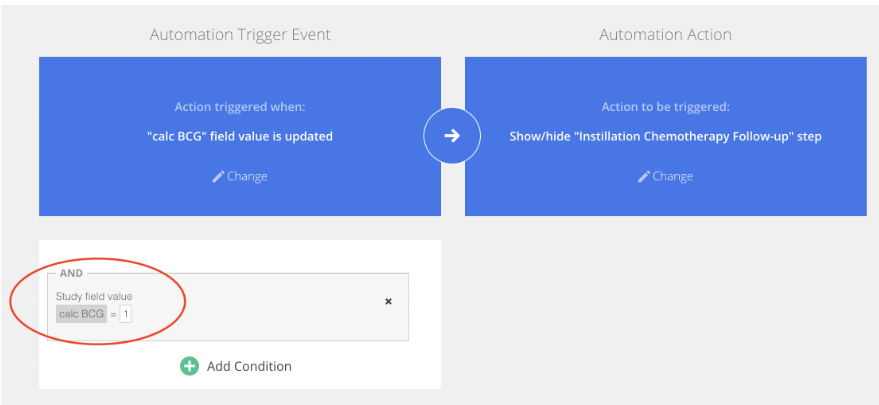
Task: Click the Study field value label
Action: click(x=94, y=296)
